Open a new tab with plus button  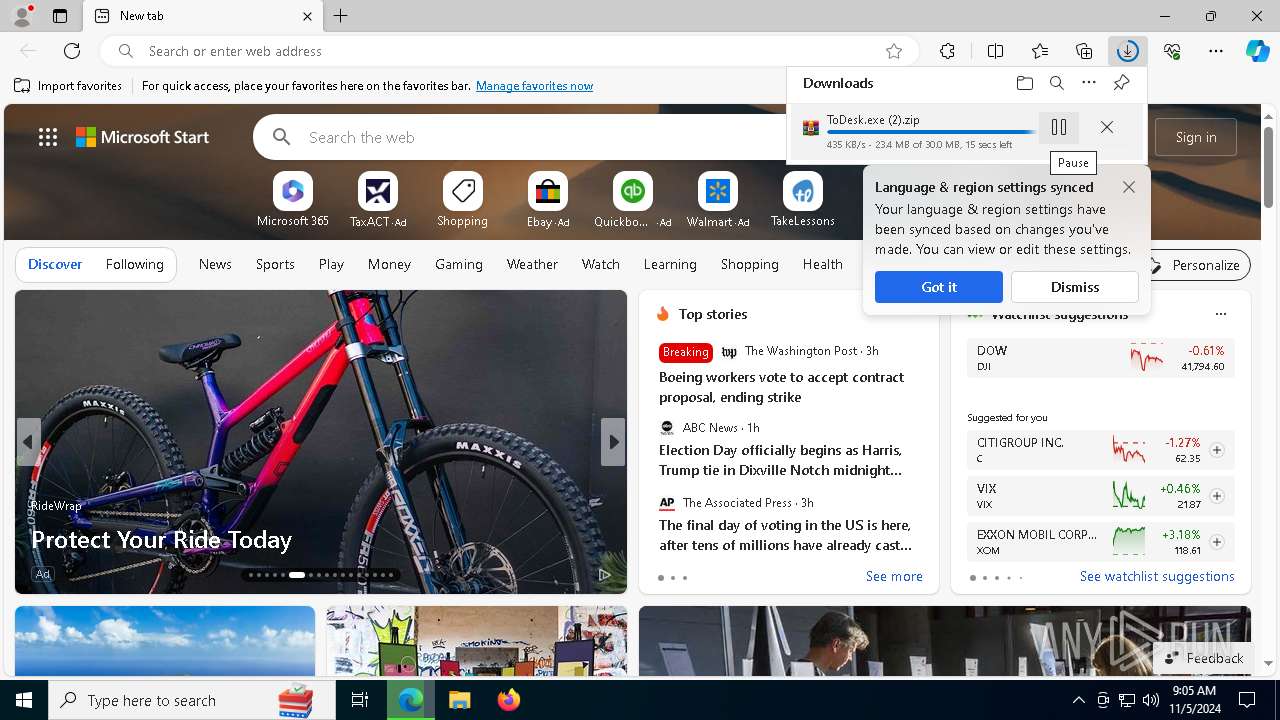(341, 16)
